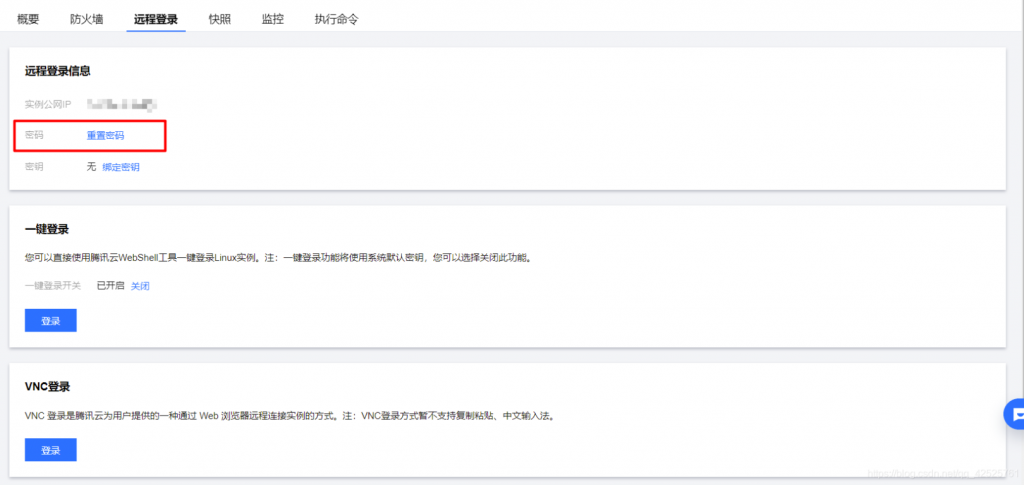1024x485 pixels.
Task: Click the 绑定密钥 link
Action: point(121,167)
